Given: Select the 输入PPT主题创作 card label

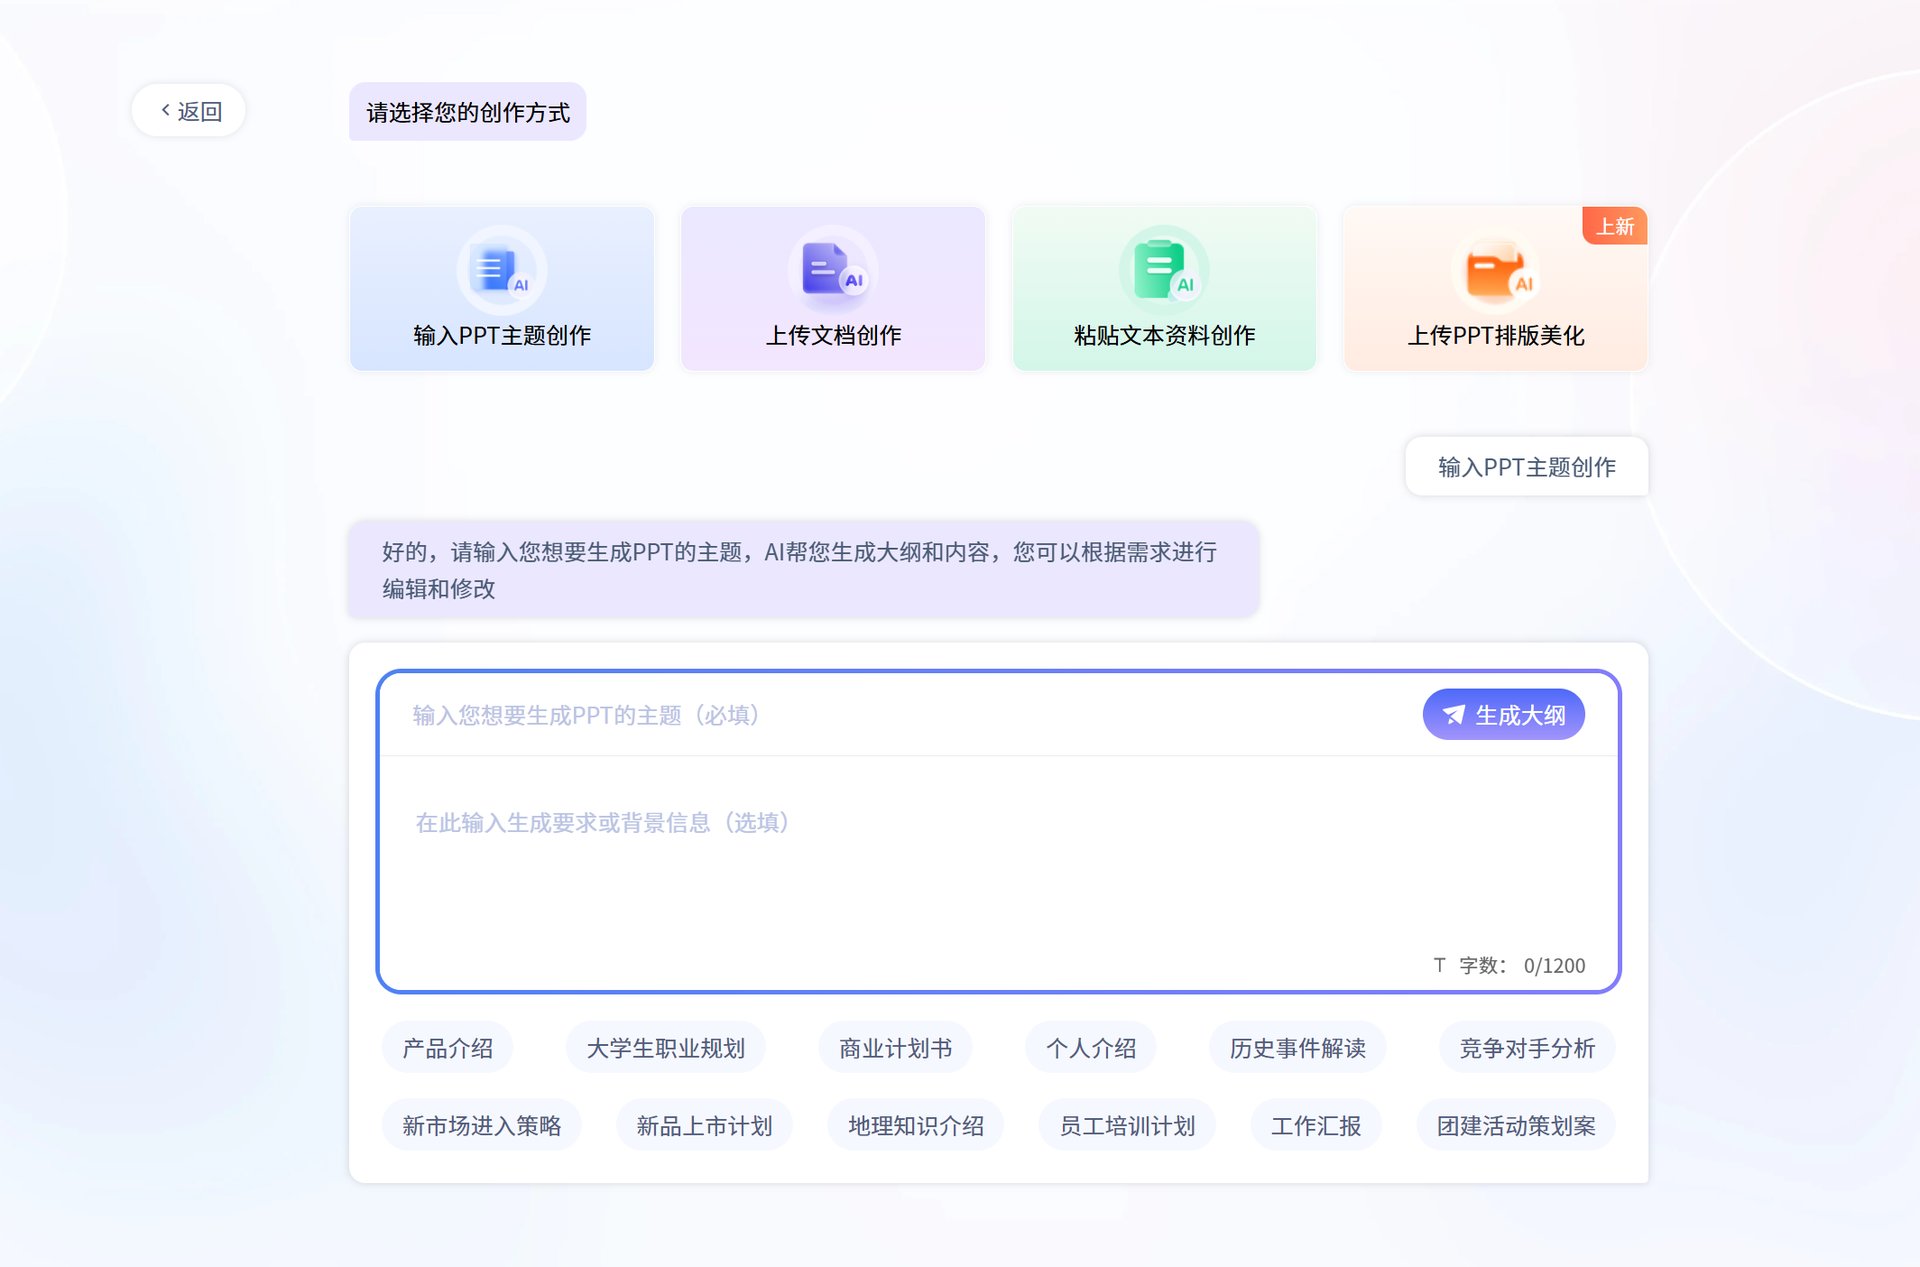Looking at the screenshot, I should (x=502, y=336).
